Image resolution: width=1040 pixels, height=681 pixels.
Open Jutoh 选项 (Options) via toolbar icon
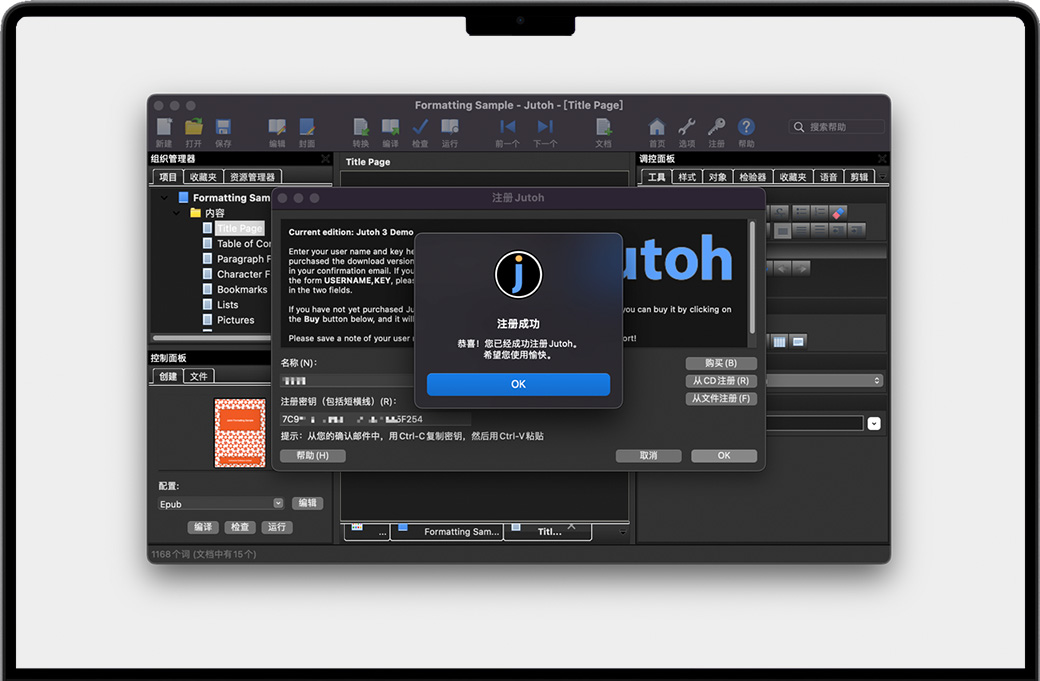pyautogui.click(x=687, y=127)
